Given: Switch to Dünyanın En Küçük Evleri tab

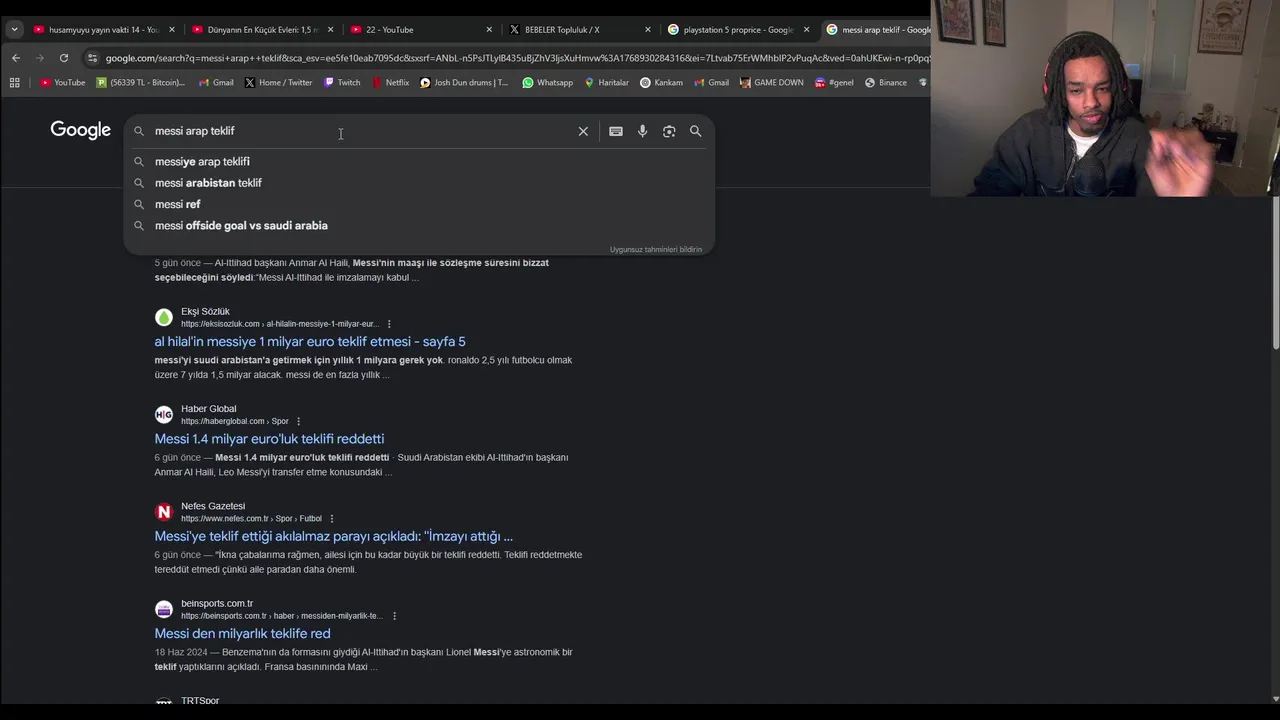Looking at the screenshot, I should pos(255,30).
